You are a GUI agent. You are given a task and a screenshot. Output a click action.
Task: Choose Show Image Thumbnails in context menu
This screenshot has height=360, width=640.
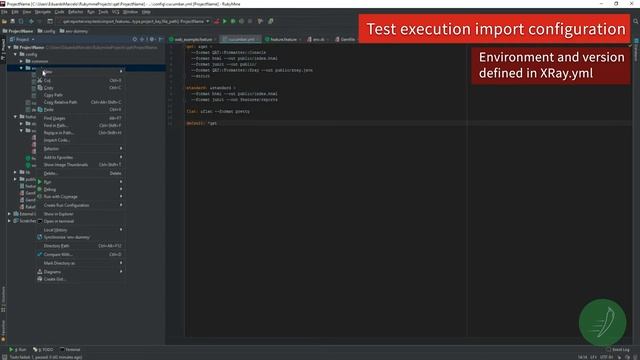click(80, 165)
